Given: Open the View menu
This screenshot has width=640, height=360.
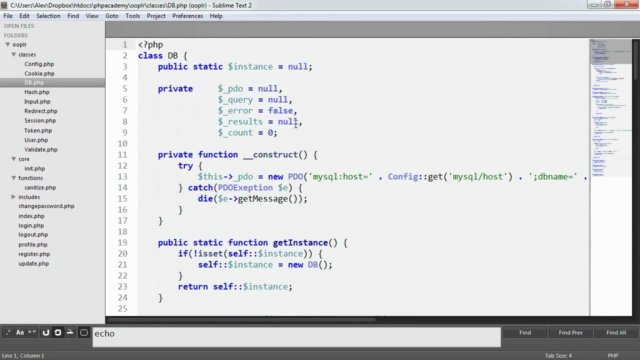Looking at the screenshot, I should click(x=92, y=16).
